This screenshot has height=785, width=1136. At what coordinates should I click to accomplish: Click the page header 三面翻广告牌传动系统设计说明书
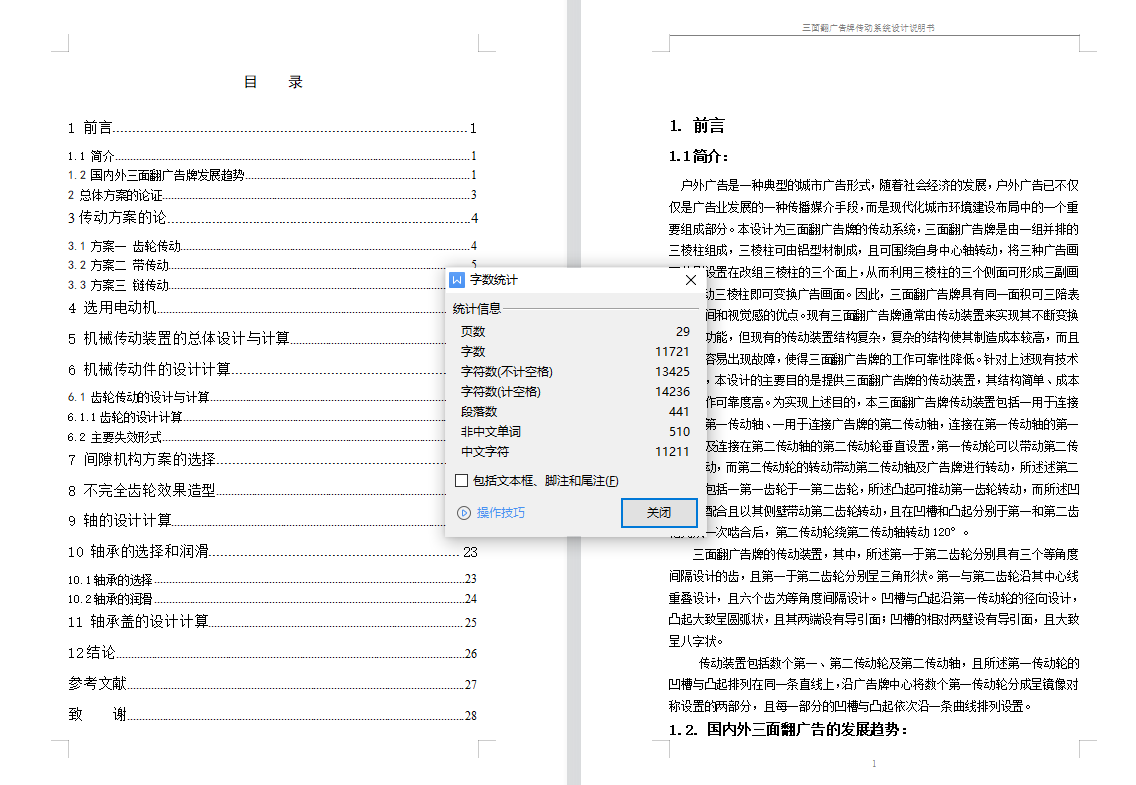(x=869, y=29)
